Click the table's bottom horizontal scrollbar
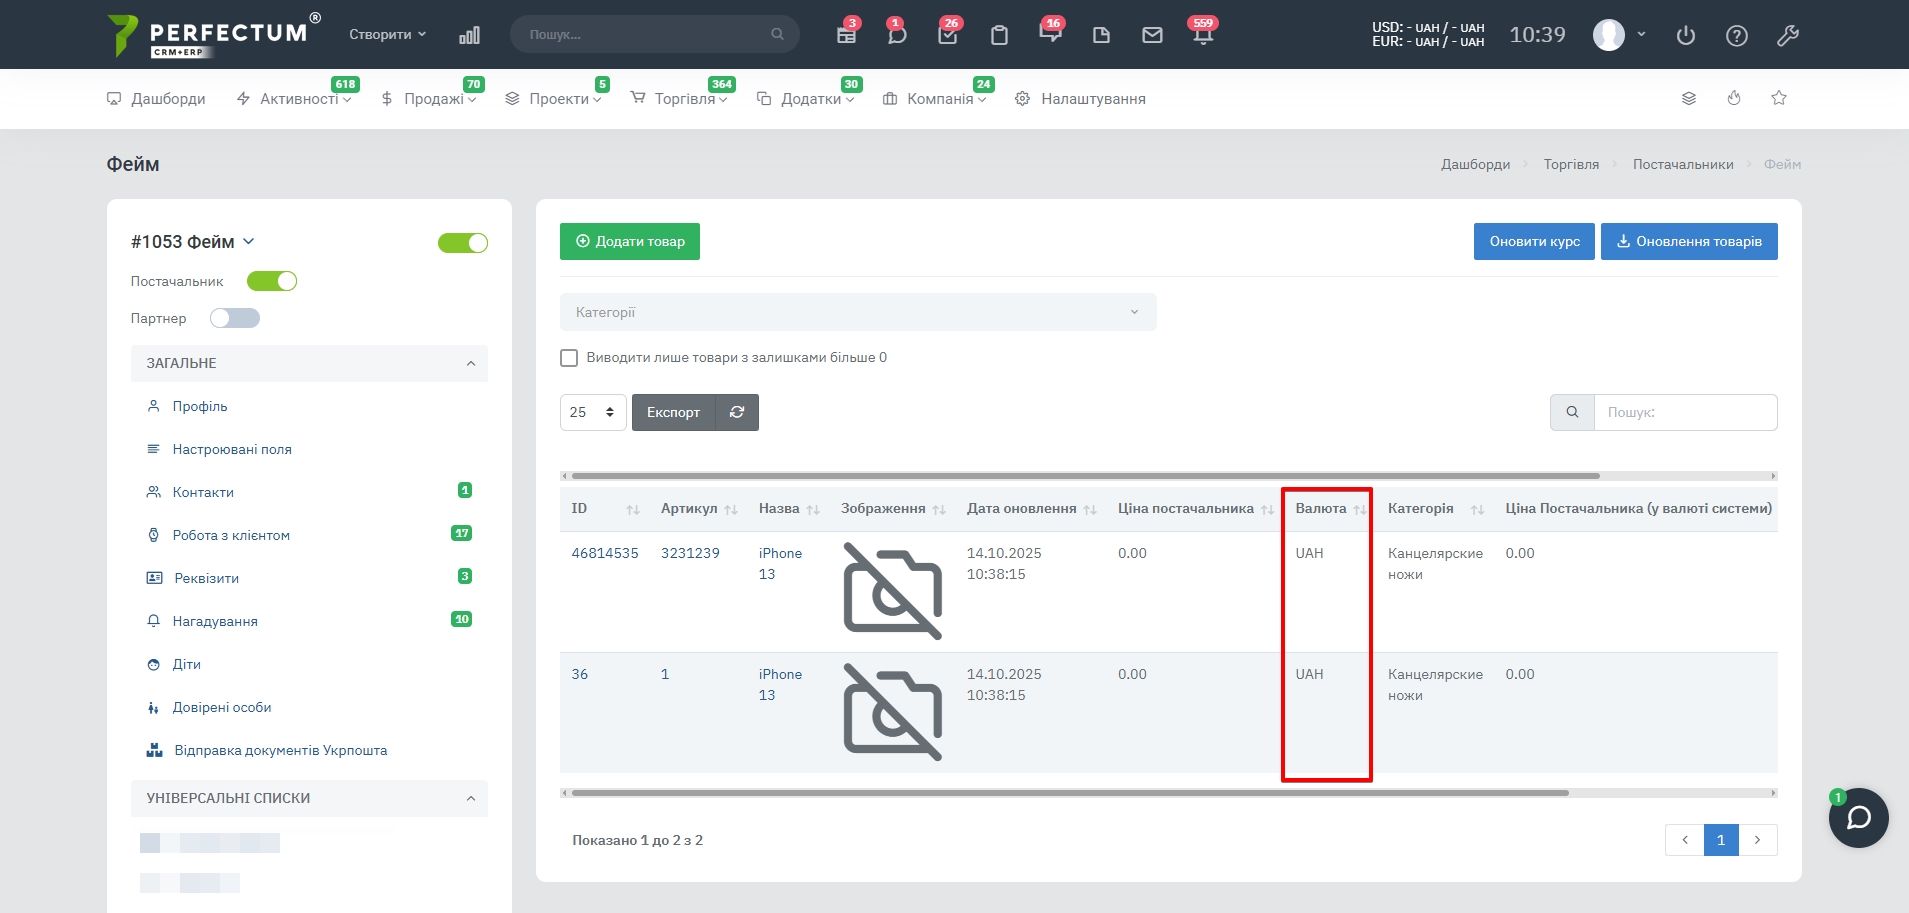Screen dimensions: 1909x913 pos(1068,793)
